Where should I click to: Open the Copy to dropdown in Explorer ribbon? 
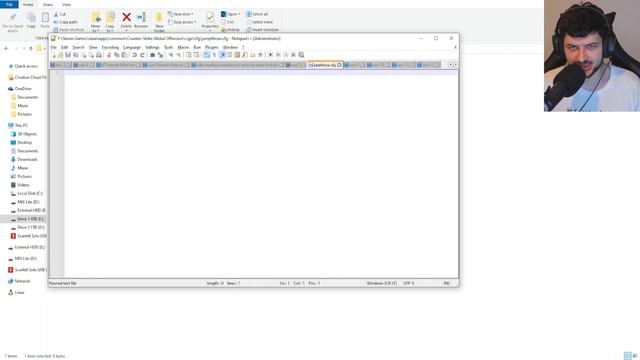pyautogui.click(x=110, y=28)
